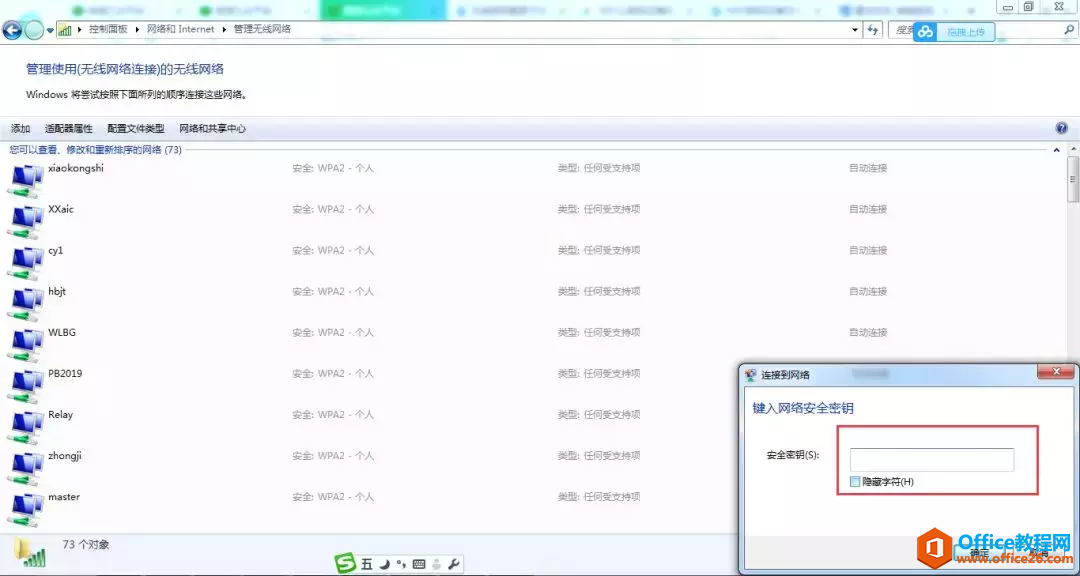
Task: Close the 连接到网络 dialog
Action: click(1056, 372)
